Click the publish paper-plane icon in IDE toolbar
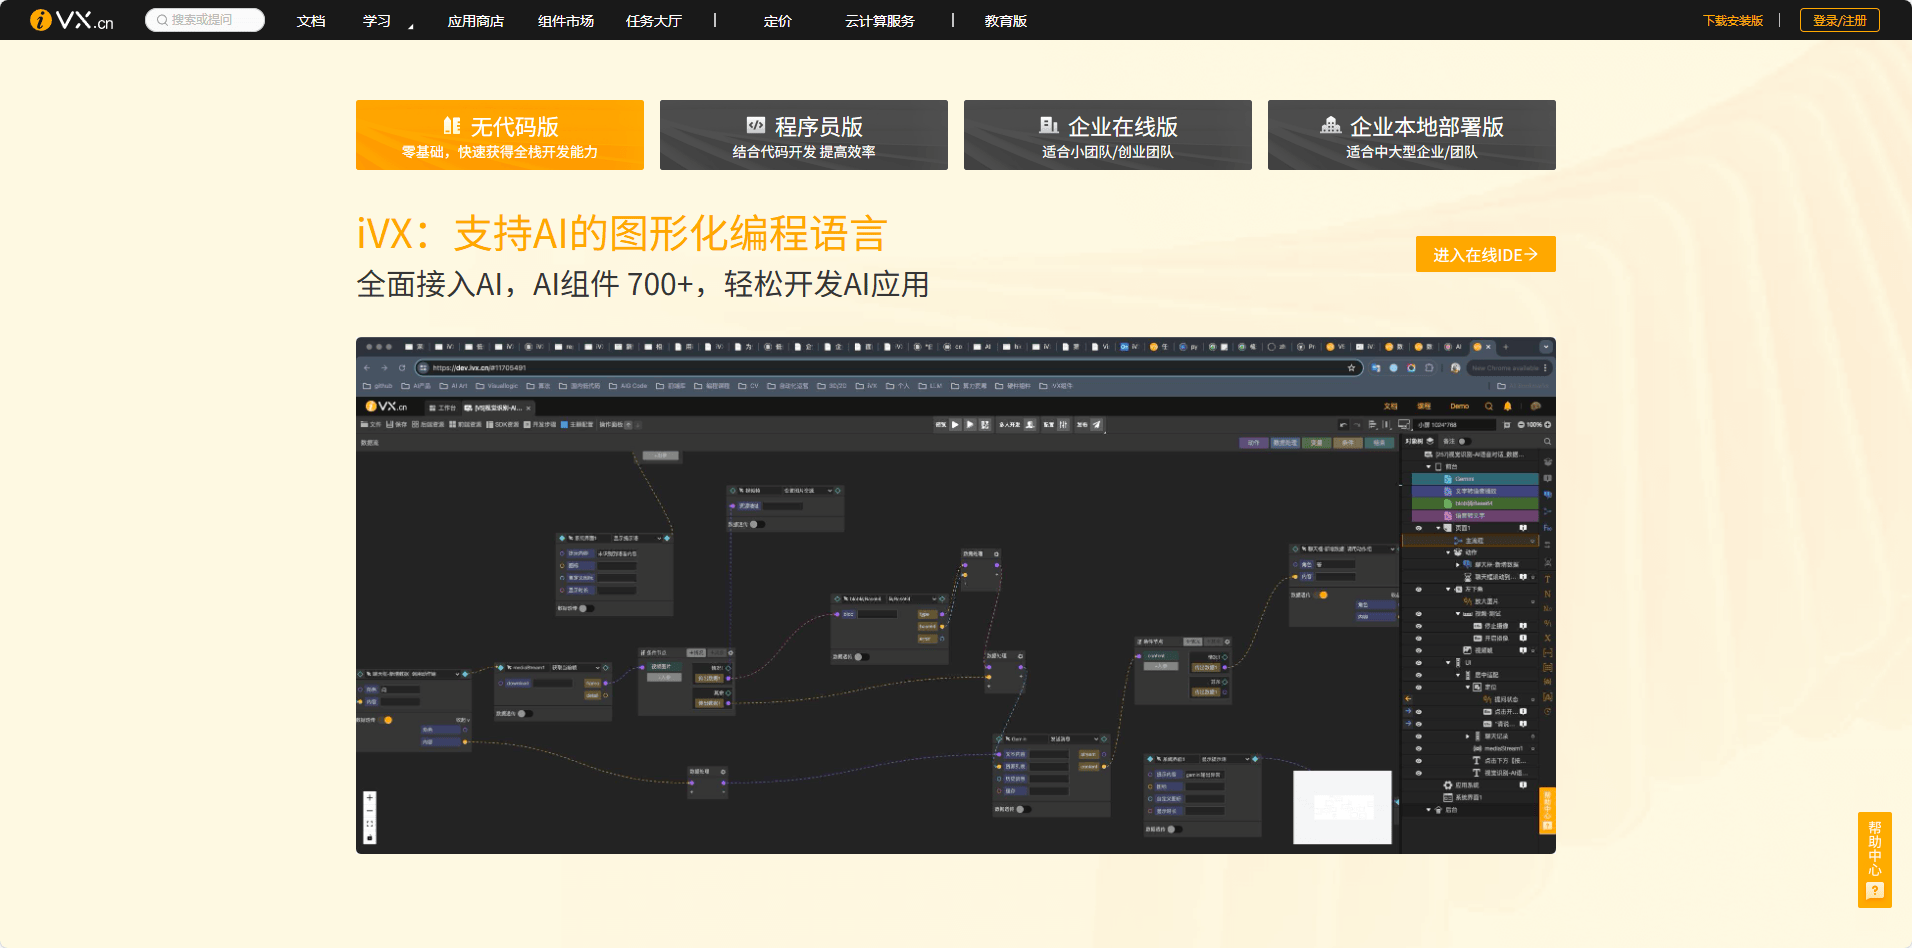The width and height of the screenshot is (1912, 948). (x=1097, y=425)
